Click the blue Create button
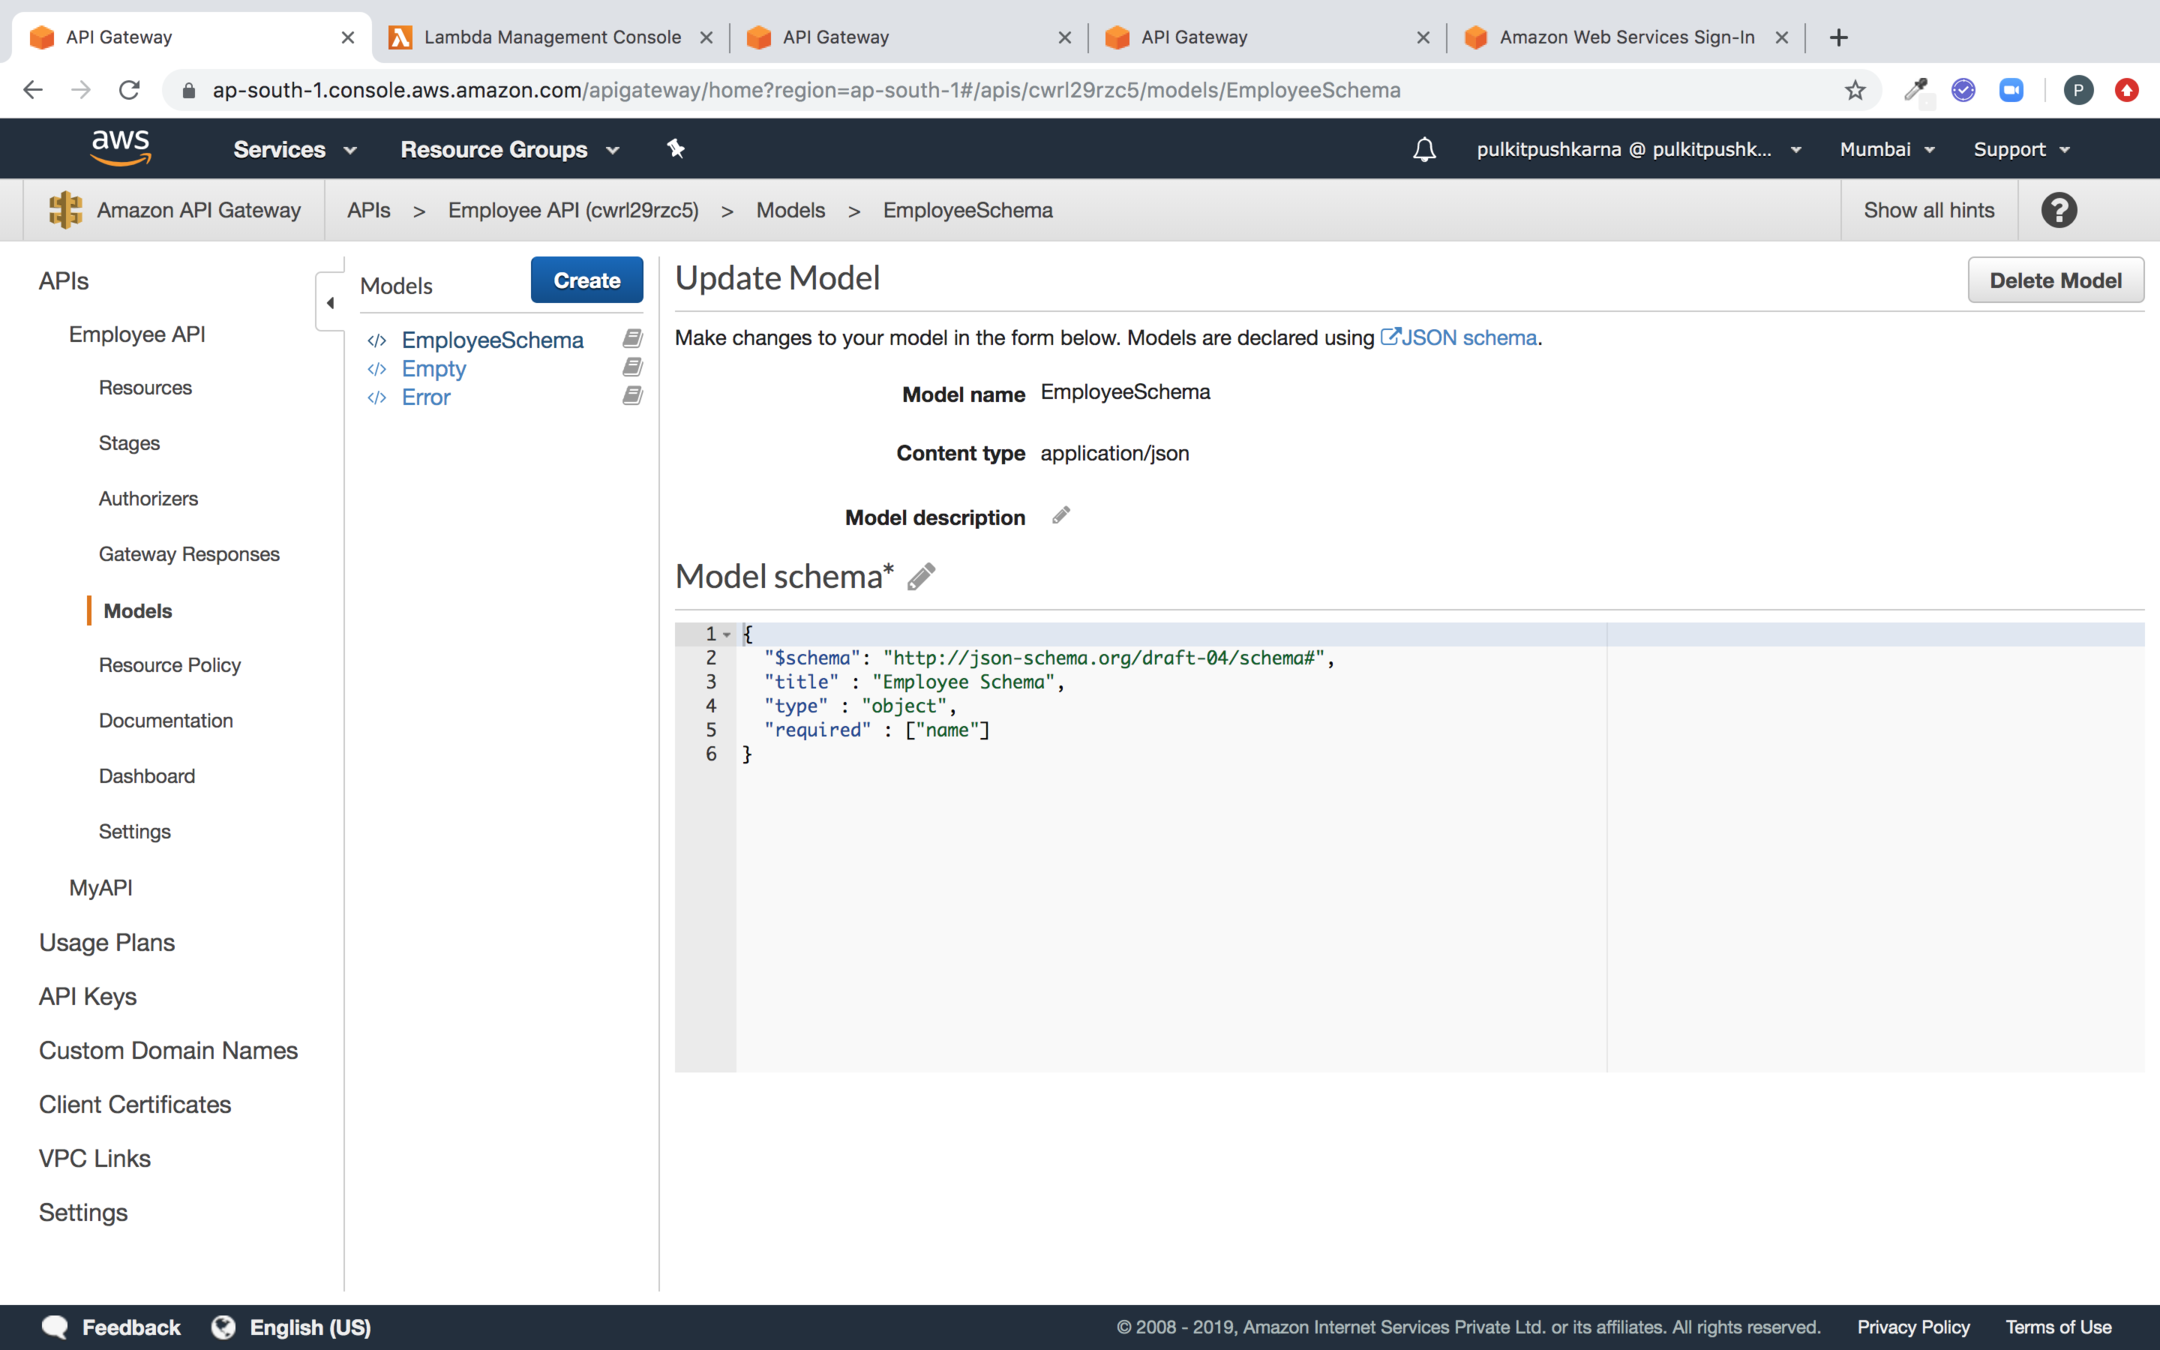2160x1350 pixels. [586, 281]
